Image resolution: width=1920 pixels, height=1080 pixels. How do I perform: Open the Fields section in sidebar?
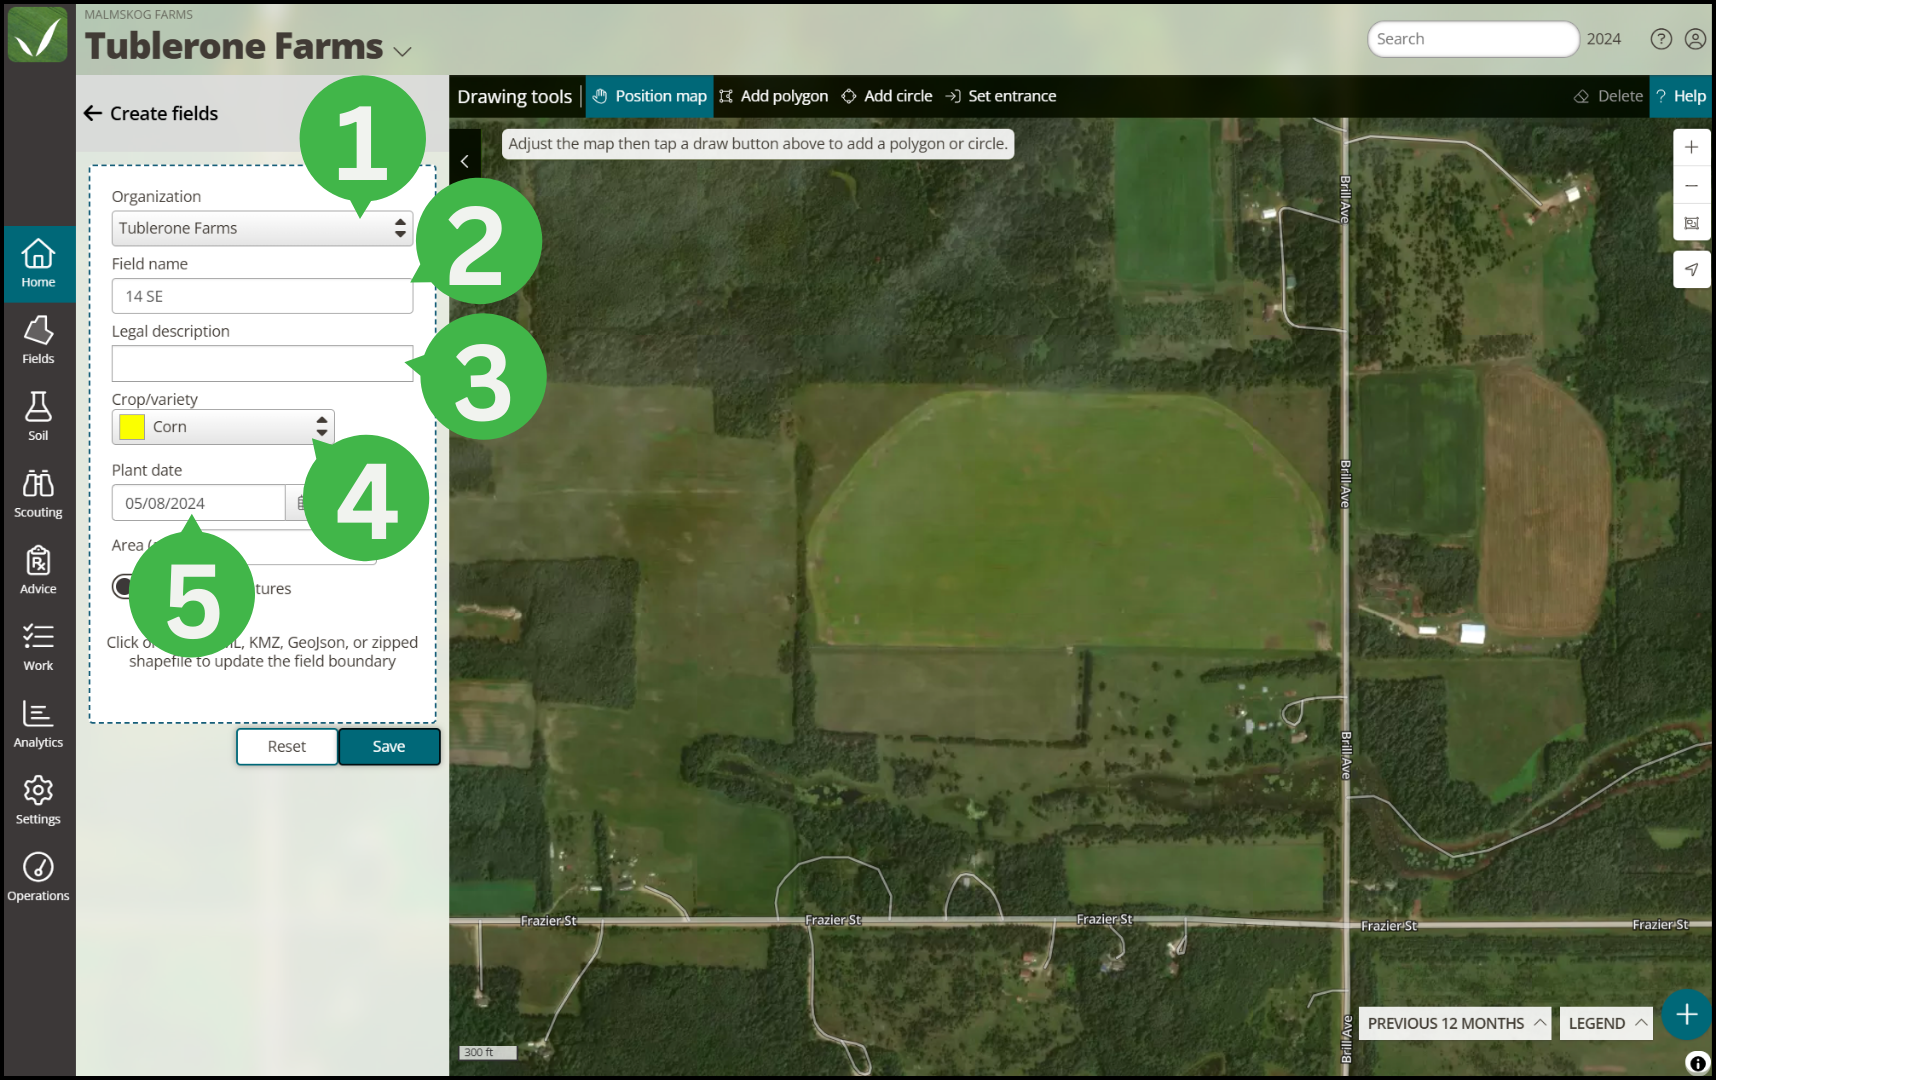pos(38,341)
